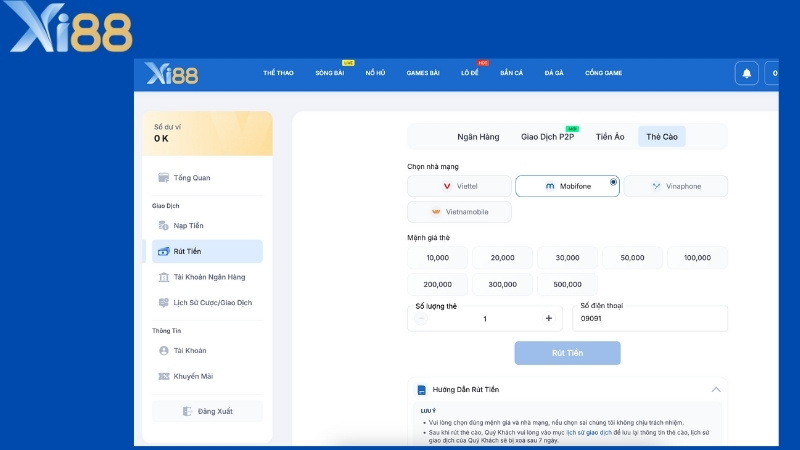800x450 pixels.
Task: Open THỂ THAO menu
Action: coord(278,73)
